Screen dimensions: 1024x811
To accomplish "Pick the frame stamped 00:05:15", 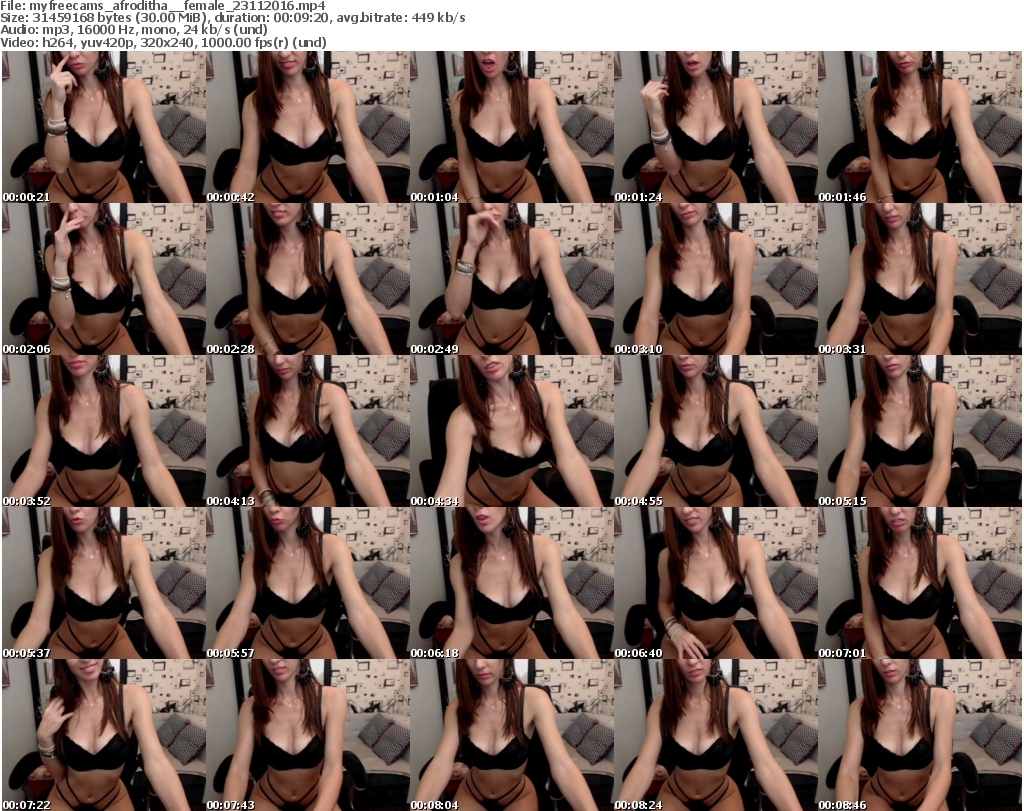I will tap(920, 431).
